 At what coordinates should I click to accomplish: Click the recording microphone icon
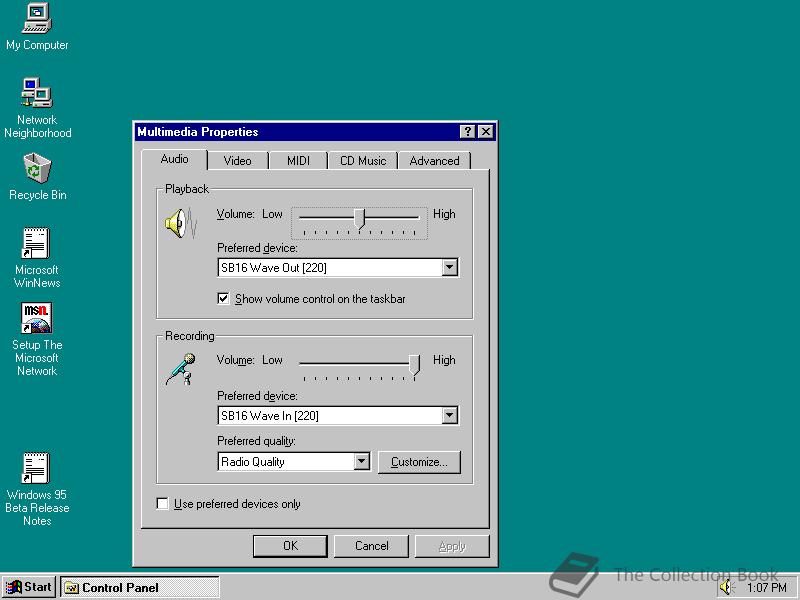181,369
